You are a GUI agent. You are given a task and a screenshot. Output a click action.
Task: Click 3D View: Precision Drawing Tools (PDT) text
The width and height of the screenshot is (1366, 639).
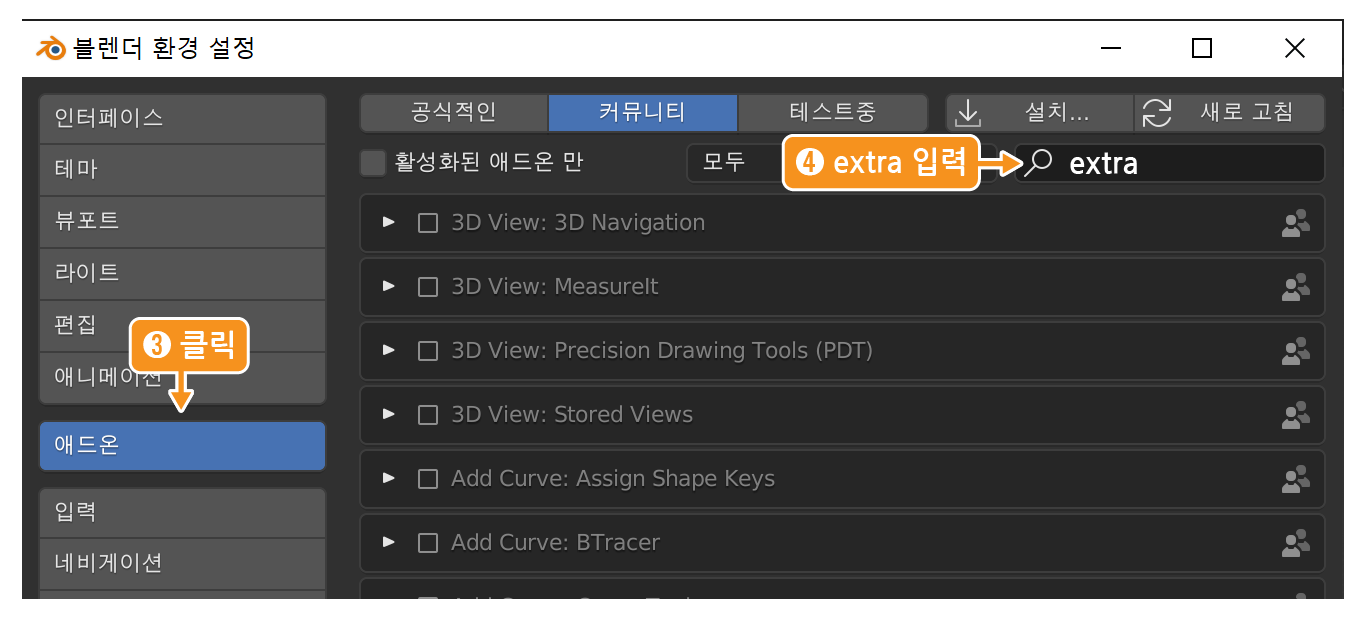tap(662, 351)
